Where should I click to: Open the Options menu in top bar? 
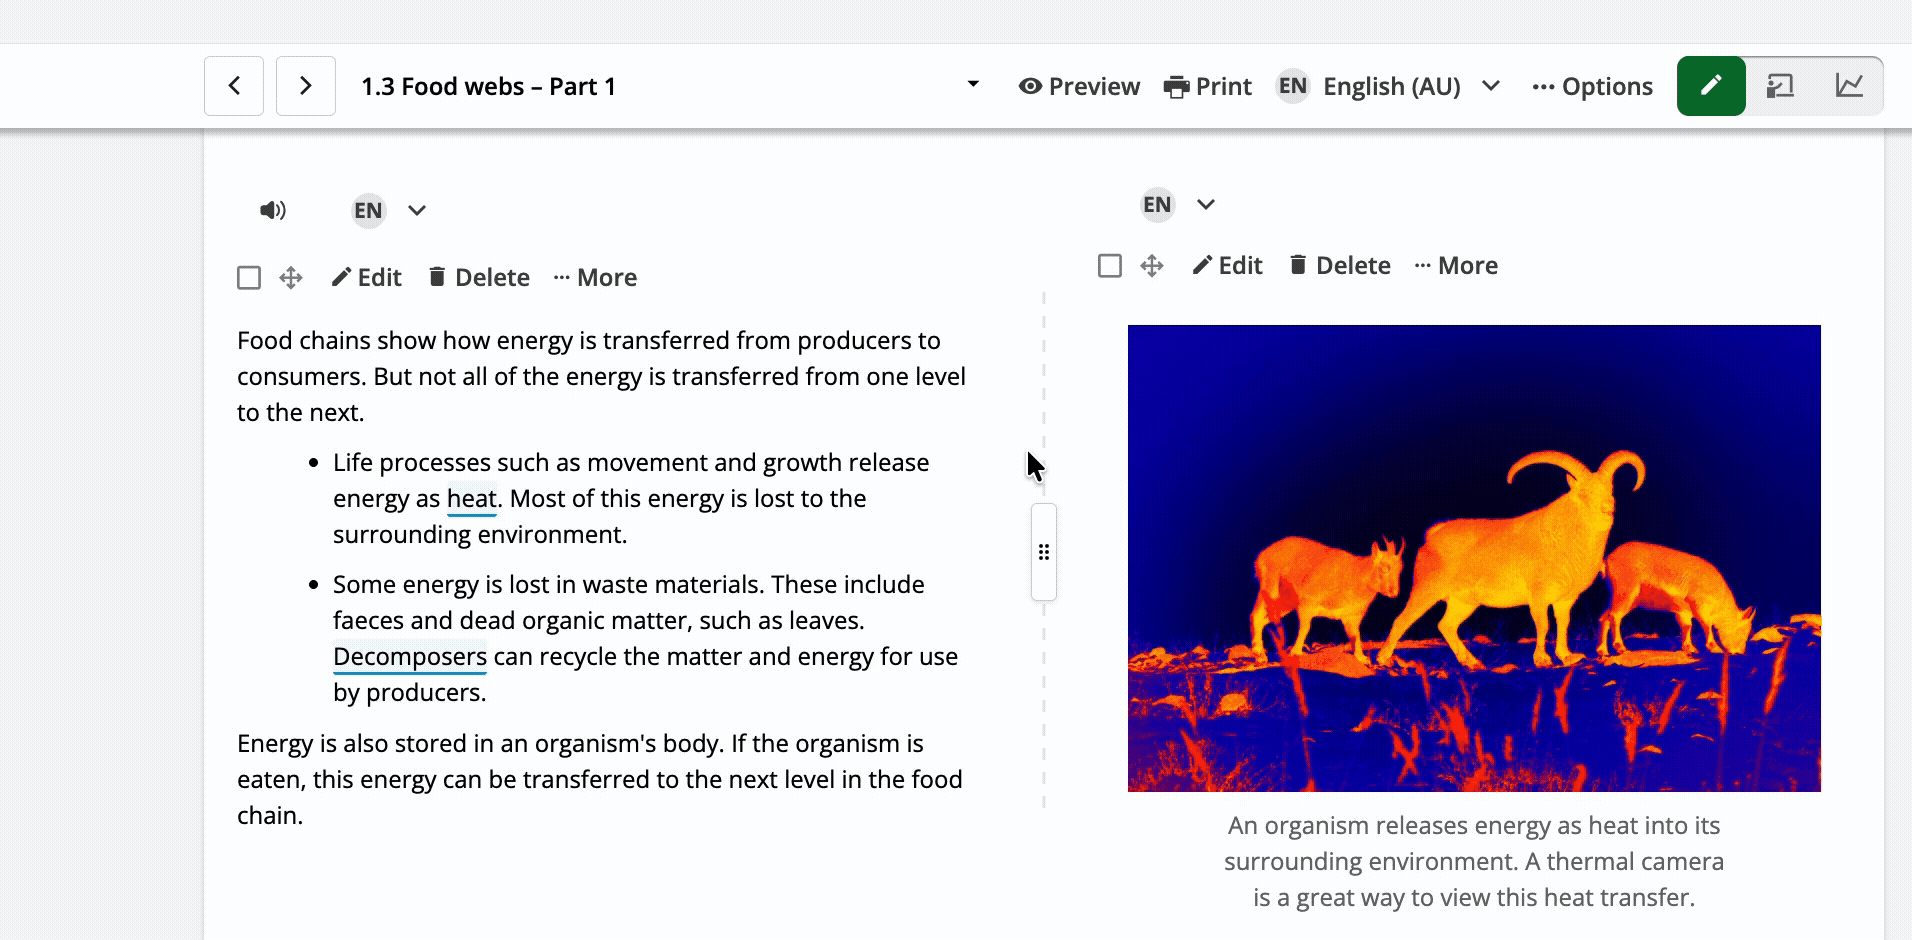tap(1592, 87)
